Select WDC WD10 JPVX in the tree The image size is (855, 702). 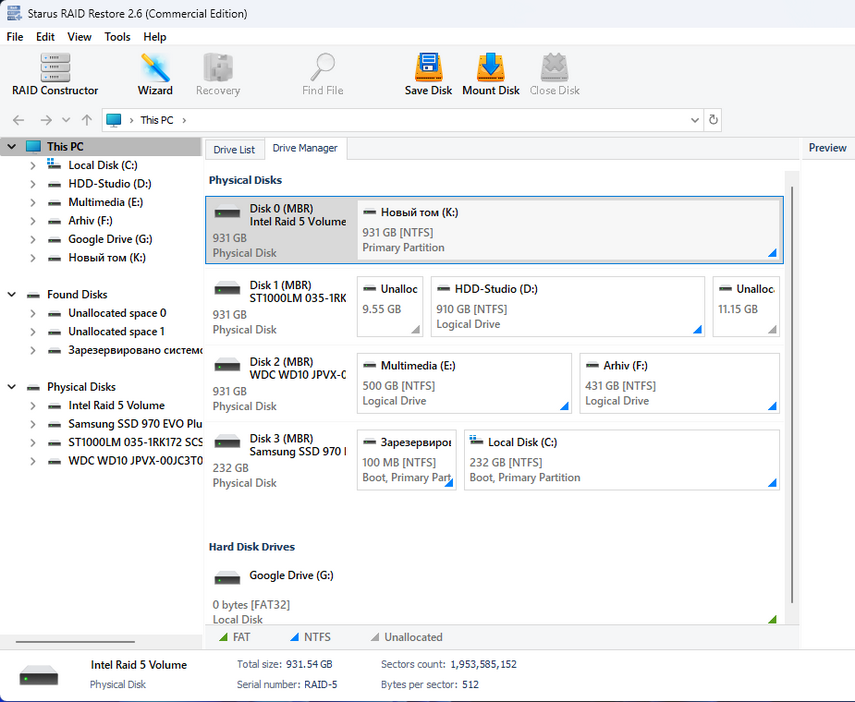click(x=135, y=461)
